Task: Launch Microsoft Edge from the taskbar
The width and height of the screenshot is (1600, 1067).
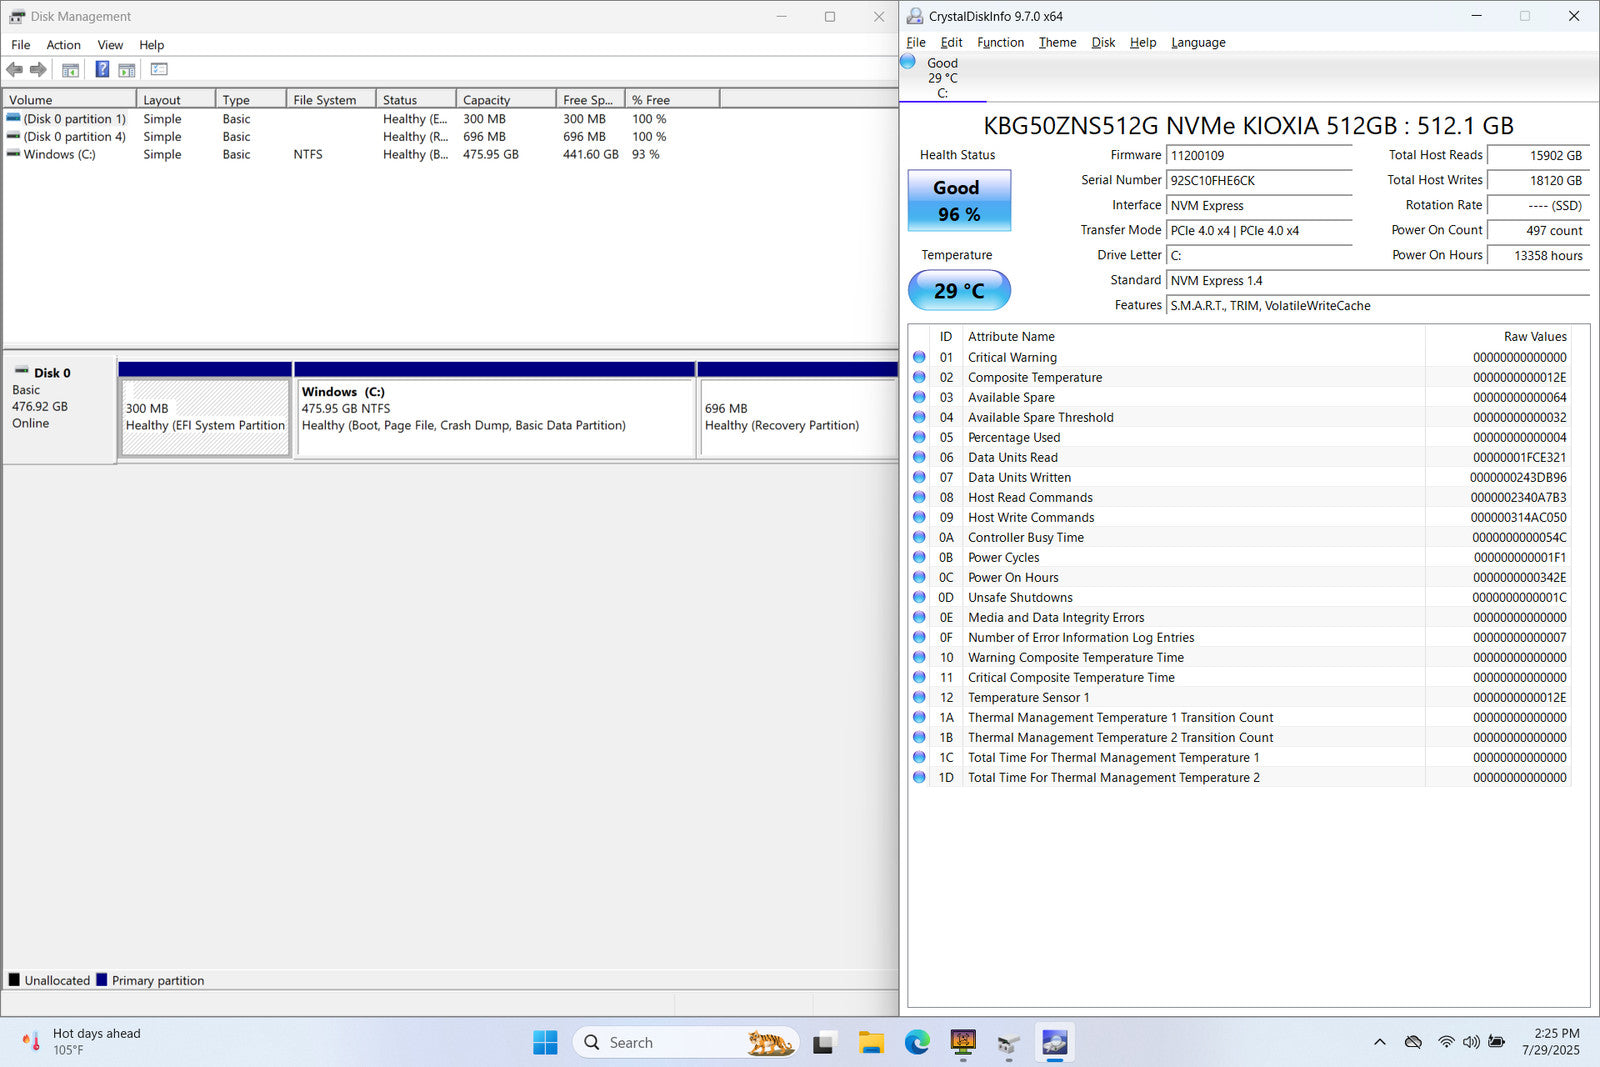Action: [x=917, y=1043]
